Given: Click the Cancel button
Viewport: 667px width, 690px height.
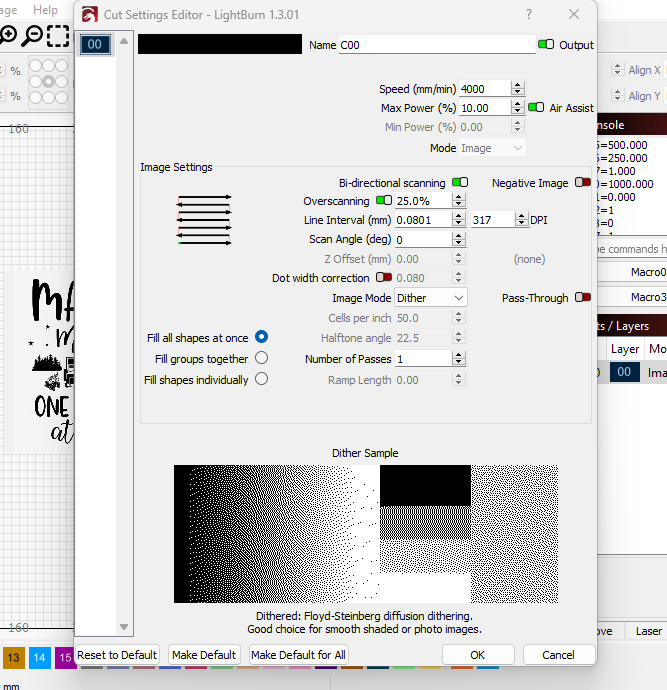Looking at the screenshot, I should click(558, 655).
